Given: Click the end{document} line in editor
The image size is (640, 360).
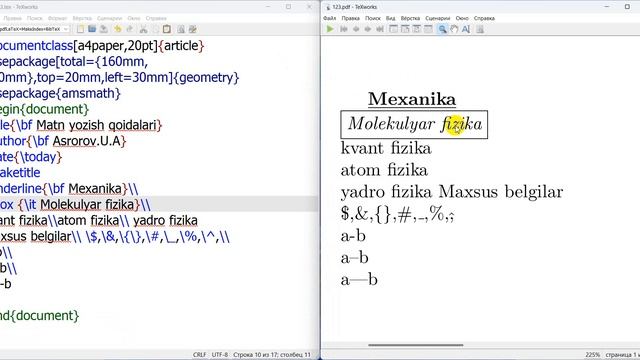Looking at the screenshot, I should point(39,316).
